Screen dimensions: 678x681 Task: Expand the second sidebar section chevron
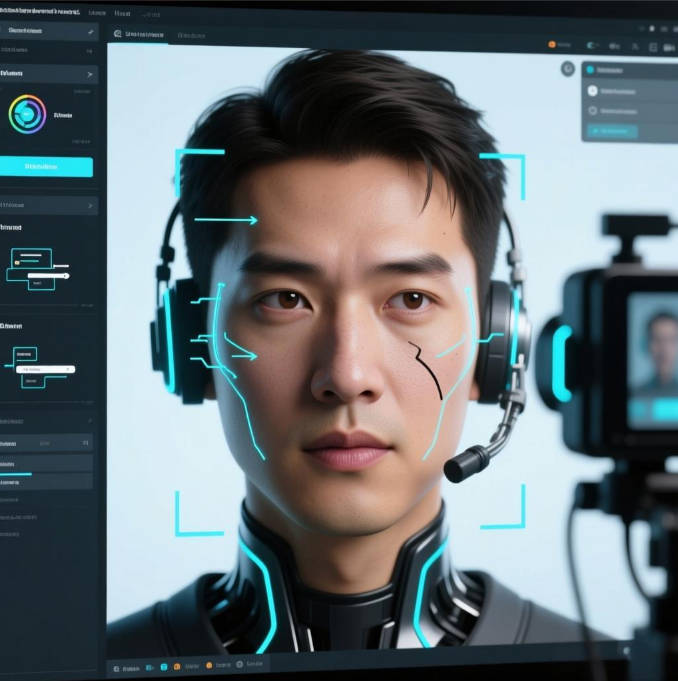(91, 74)
